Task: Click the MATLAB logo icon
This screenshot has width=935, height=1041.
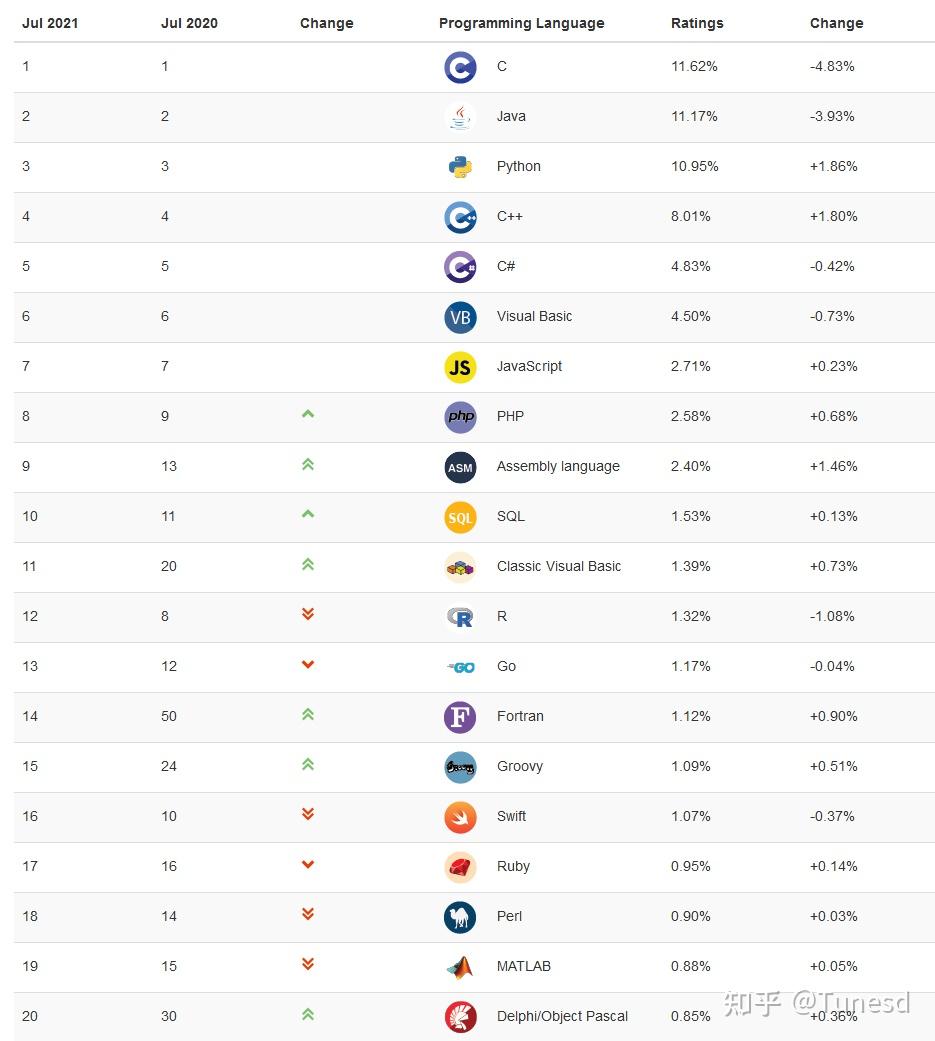Action: [x=460, y=967]
